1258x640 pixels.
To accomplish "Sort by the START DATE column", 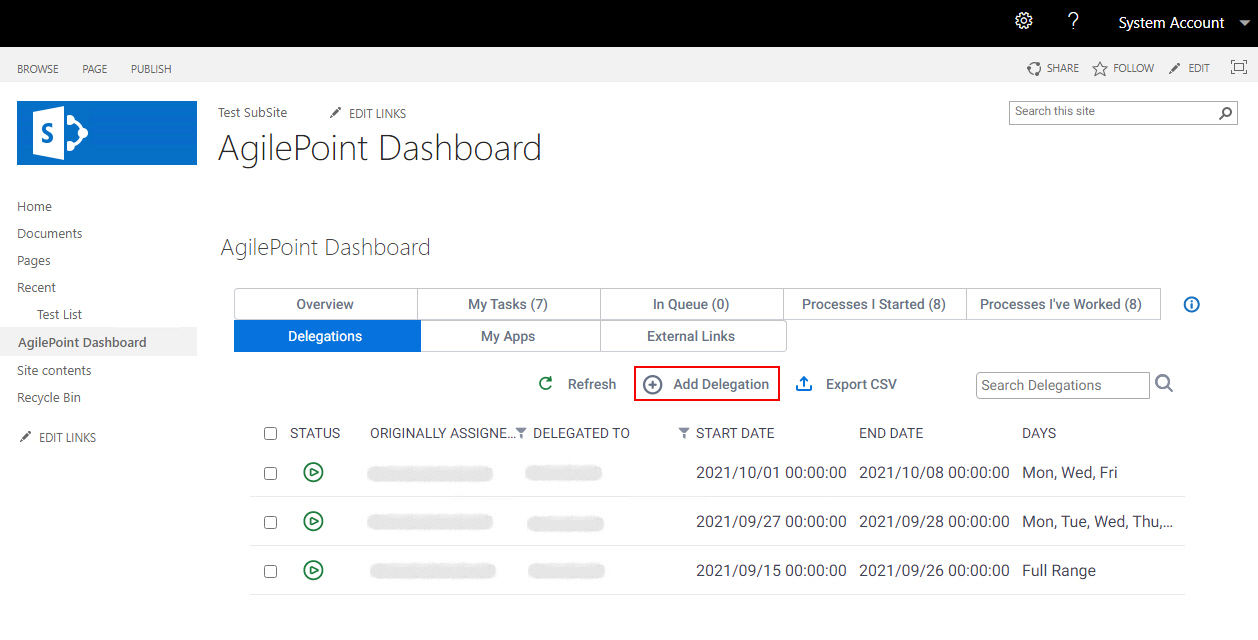I will (x=735, y=433).
